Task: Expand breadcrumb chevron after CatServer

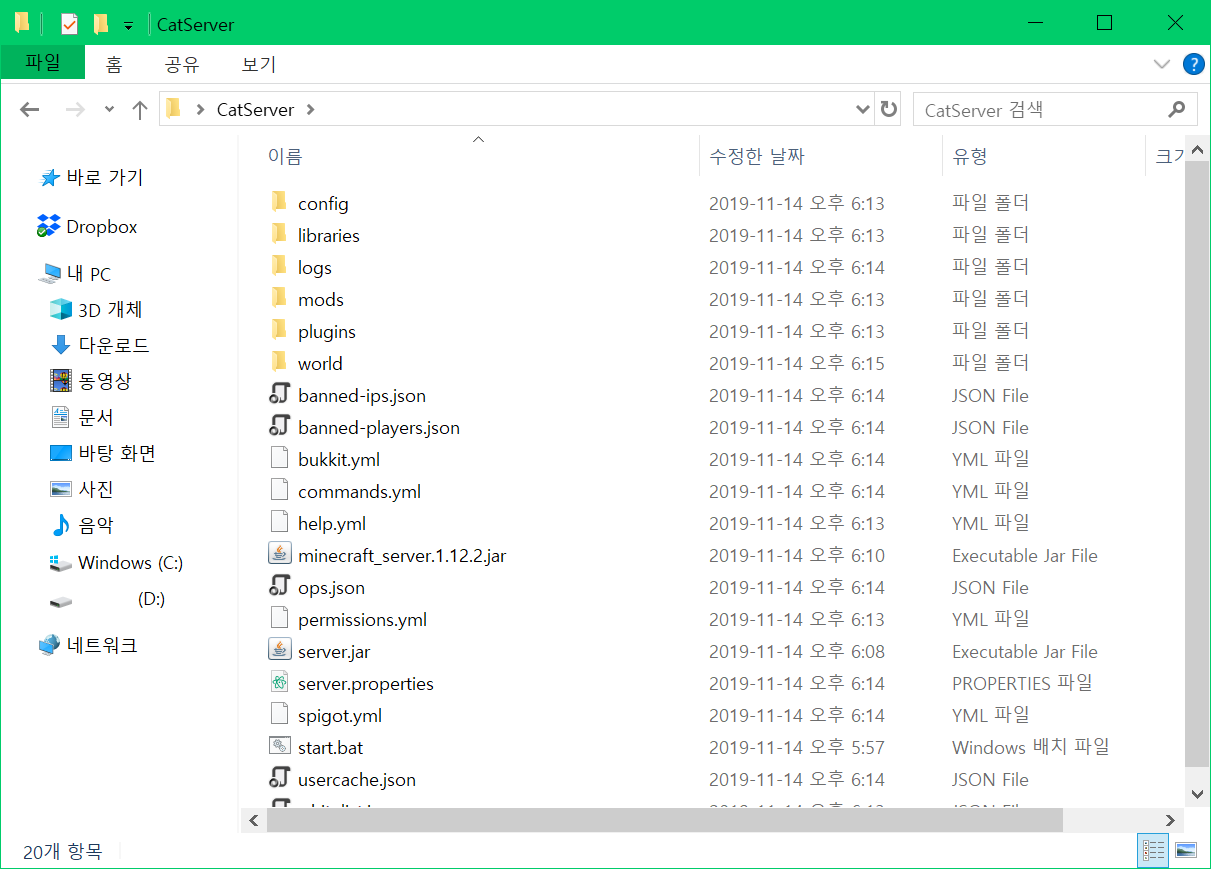Action: 310,109
